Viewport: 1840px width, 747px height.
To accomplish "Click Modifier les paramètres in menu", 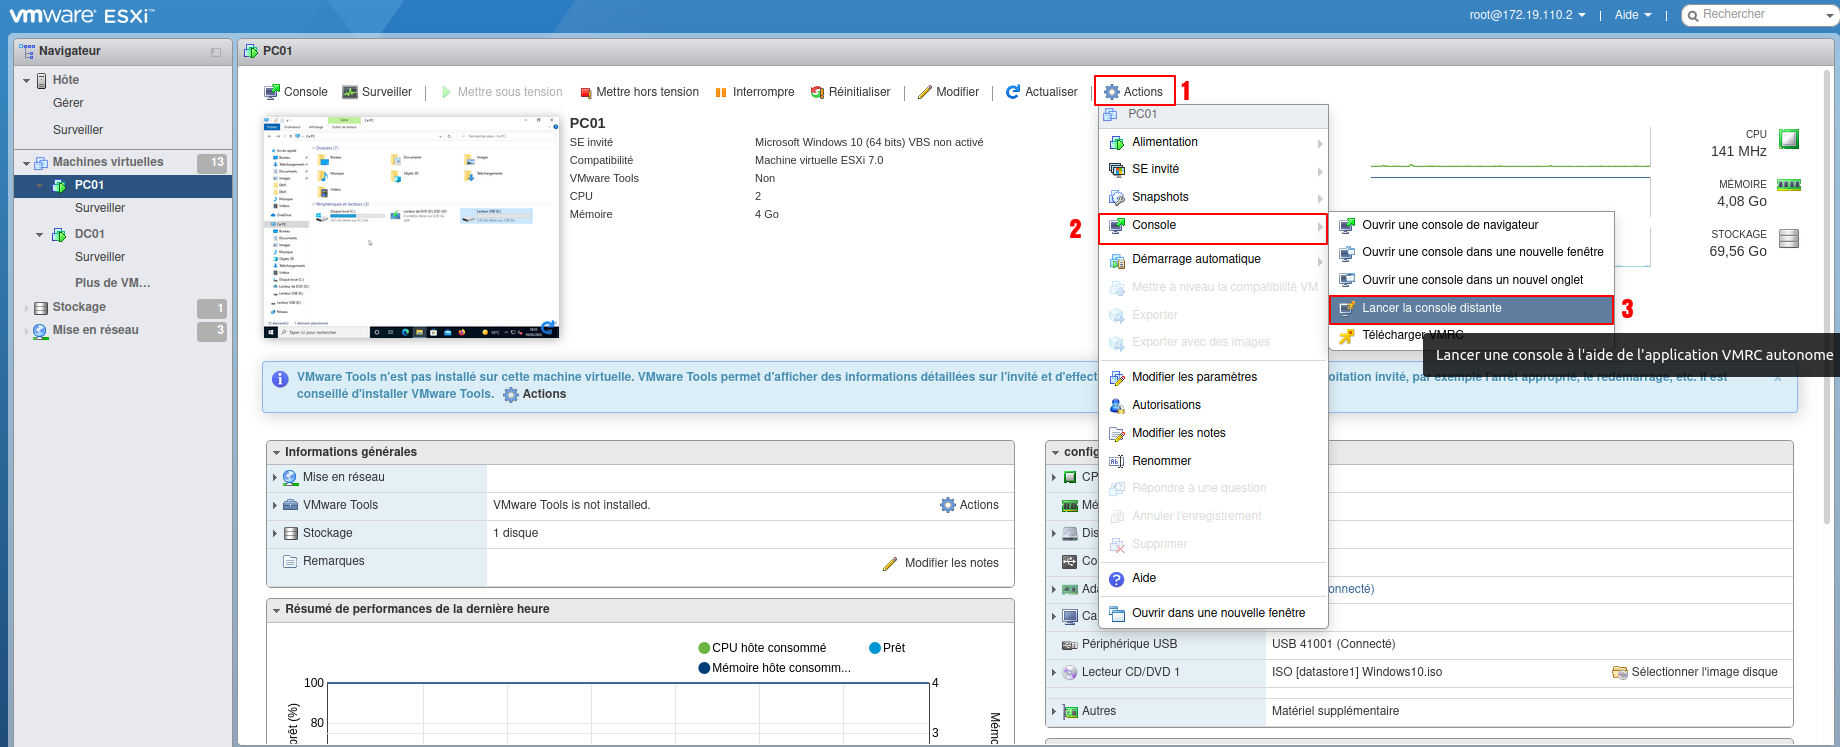I will [1194, 377].
